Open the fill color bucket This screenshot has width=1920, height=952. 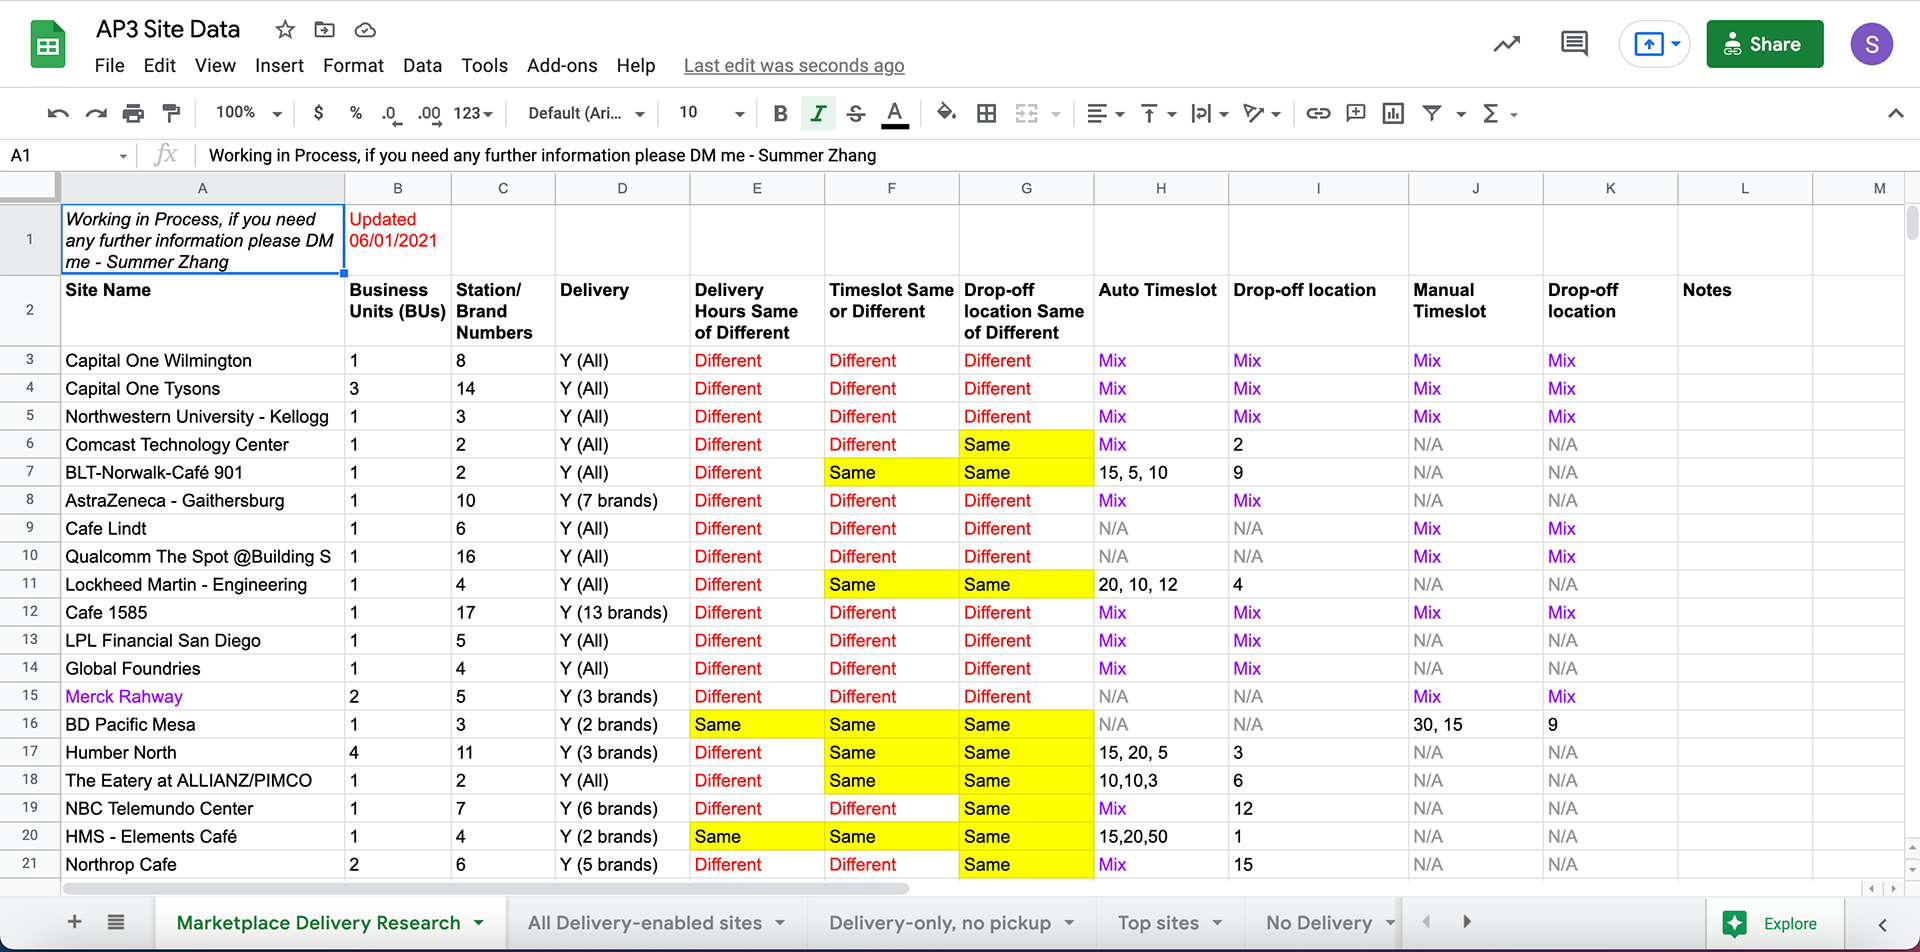[946, 113]
